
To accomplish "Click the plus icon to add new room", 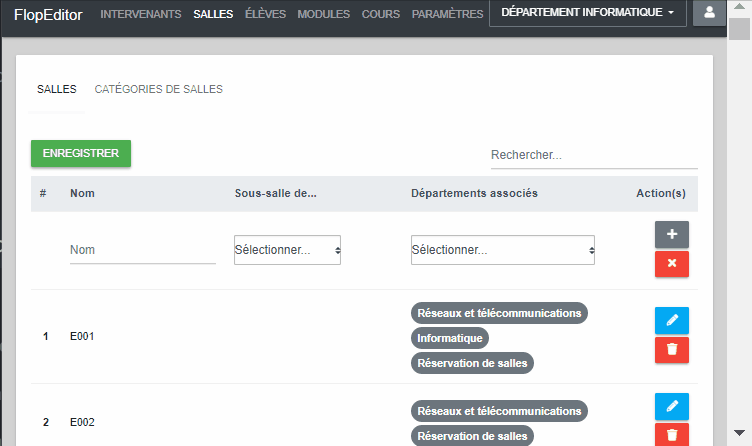I will (x=672, y=234).
